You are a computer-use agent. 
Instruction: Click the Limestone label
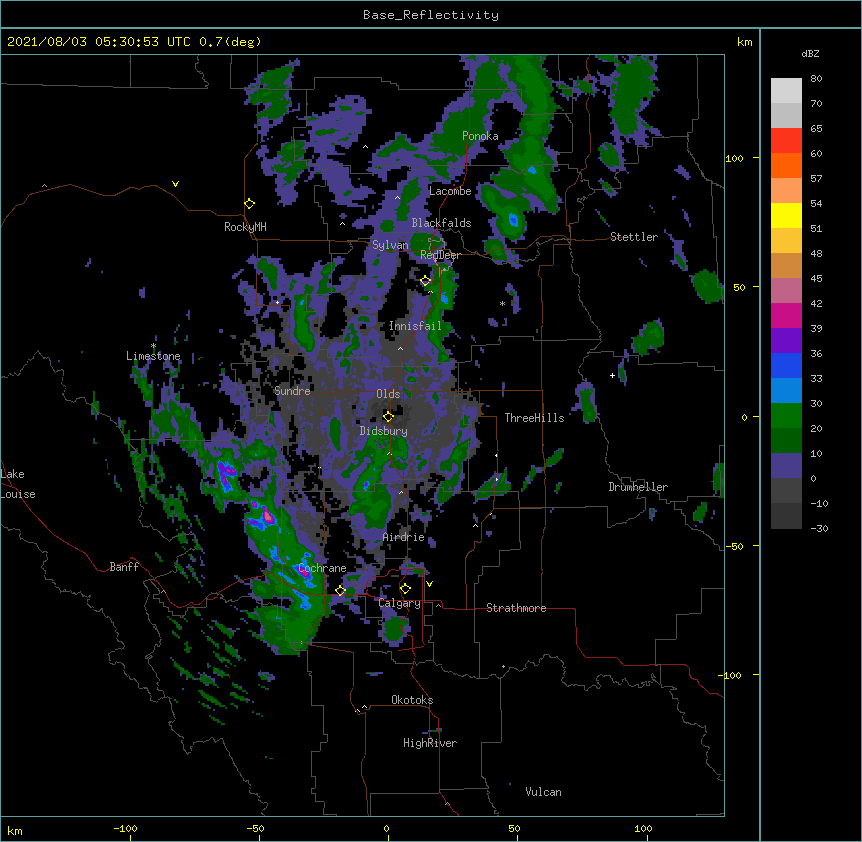[x=153, y=356]
